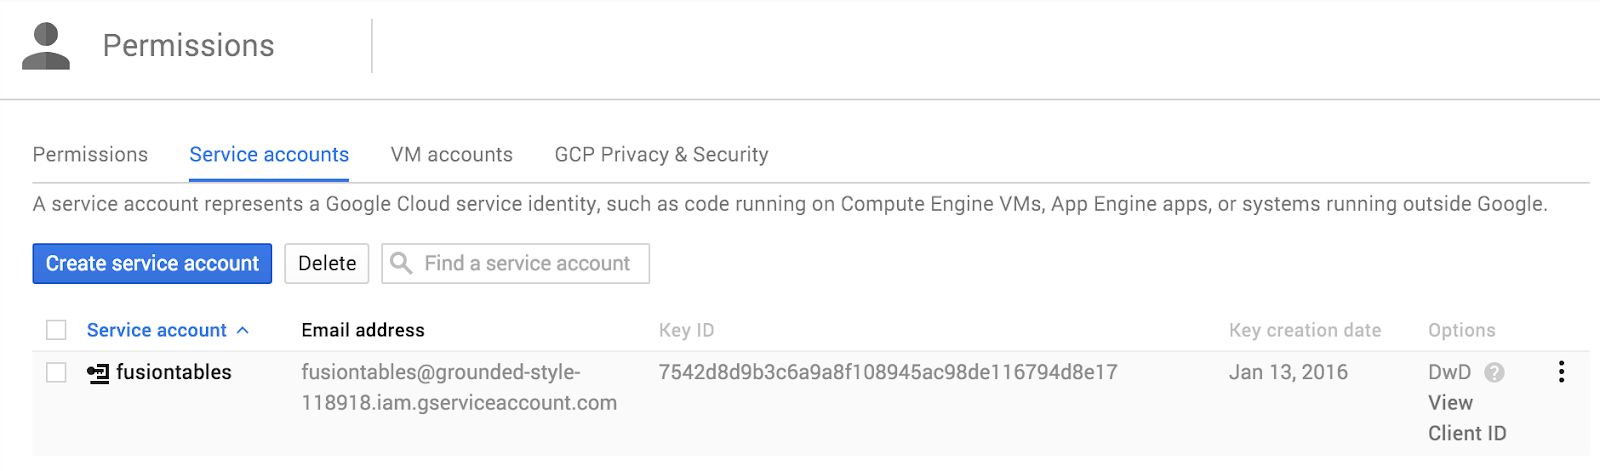The width and height of the screenshot is (1600, 471).
Task: Check the fusiontables row checkbox
Action: tap(57, 373)
